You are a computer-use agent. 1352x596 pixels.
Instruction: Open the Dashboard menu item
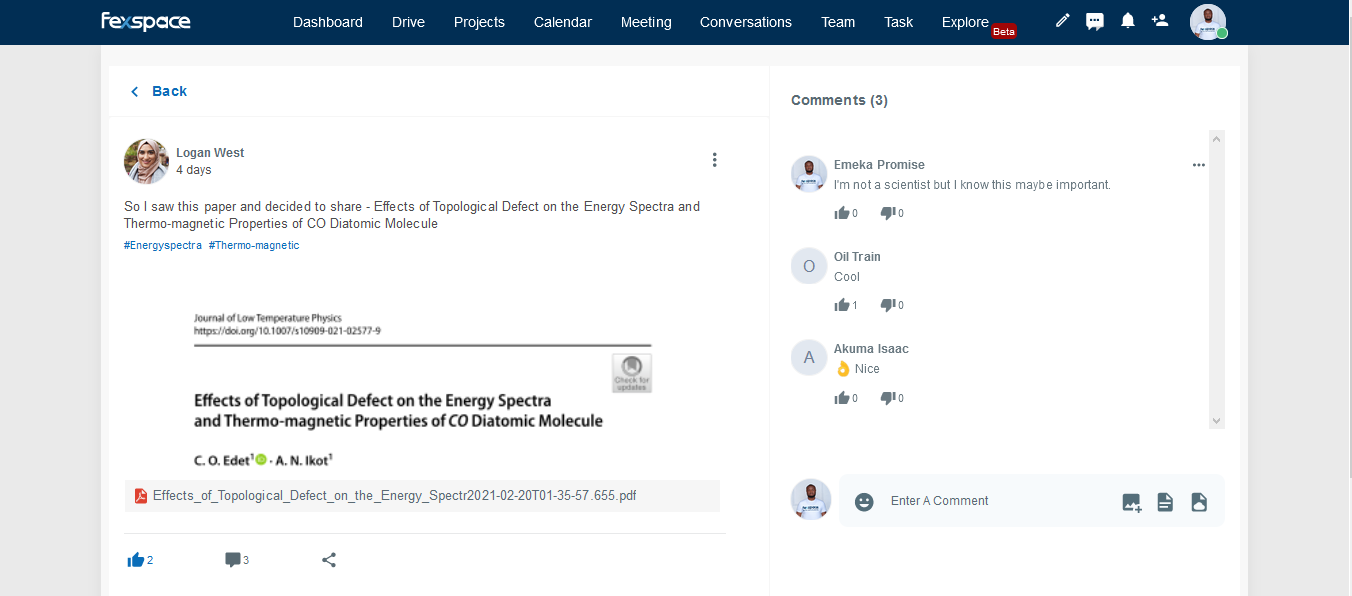point(328,22)
